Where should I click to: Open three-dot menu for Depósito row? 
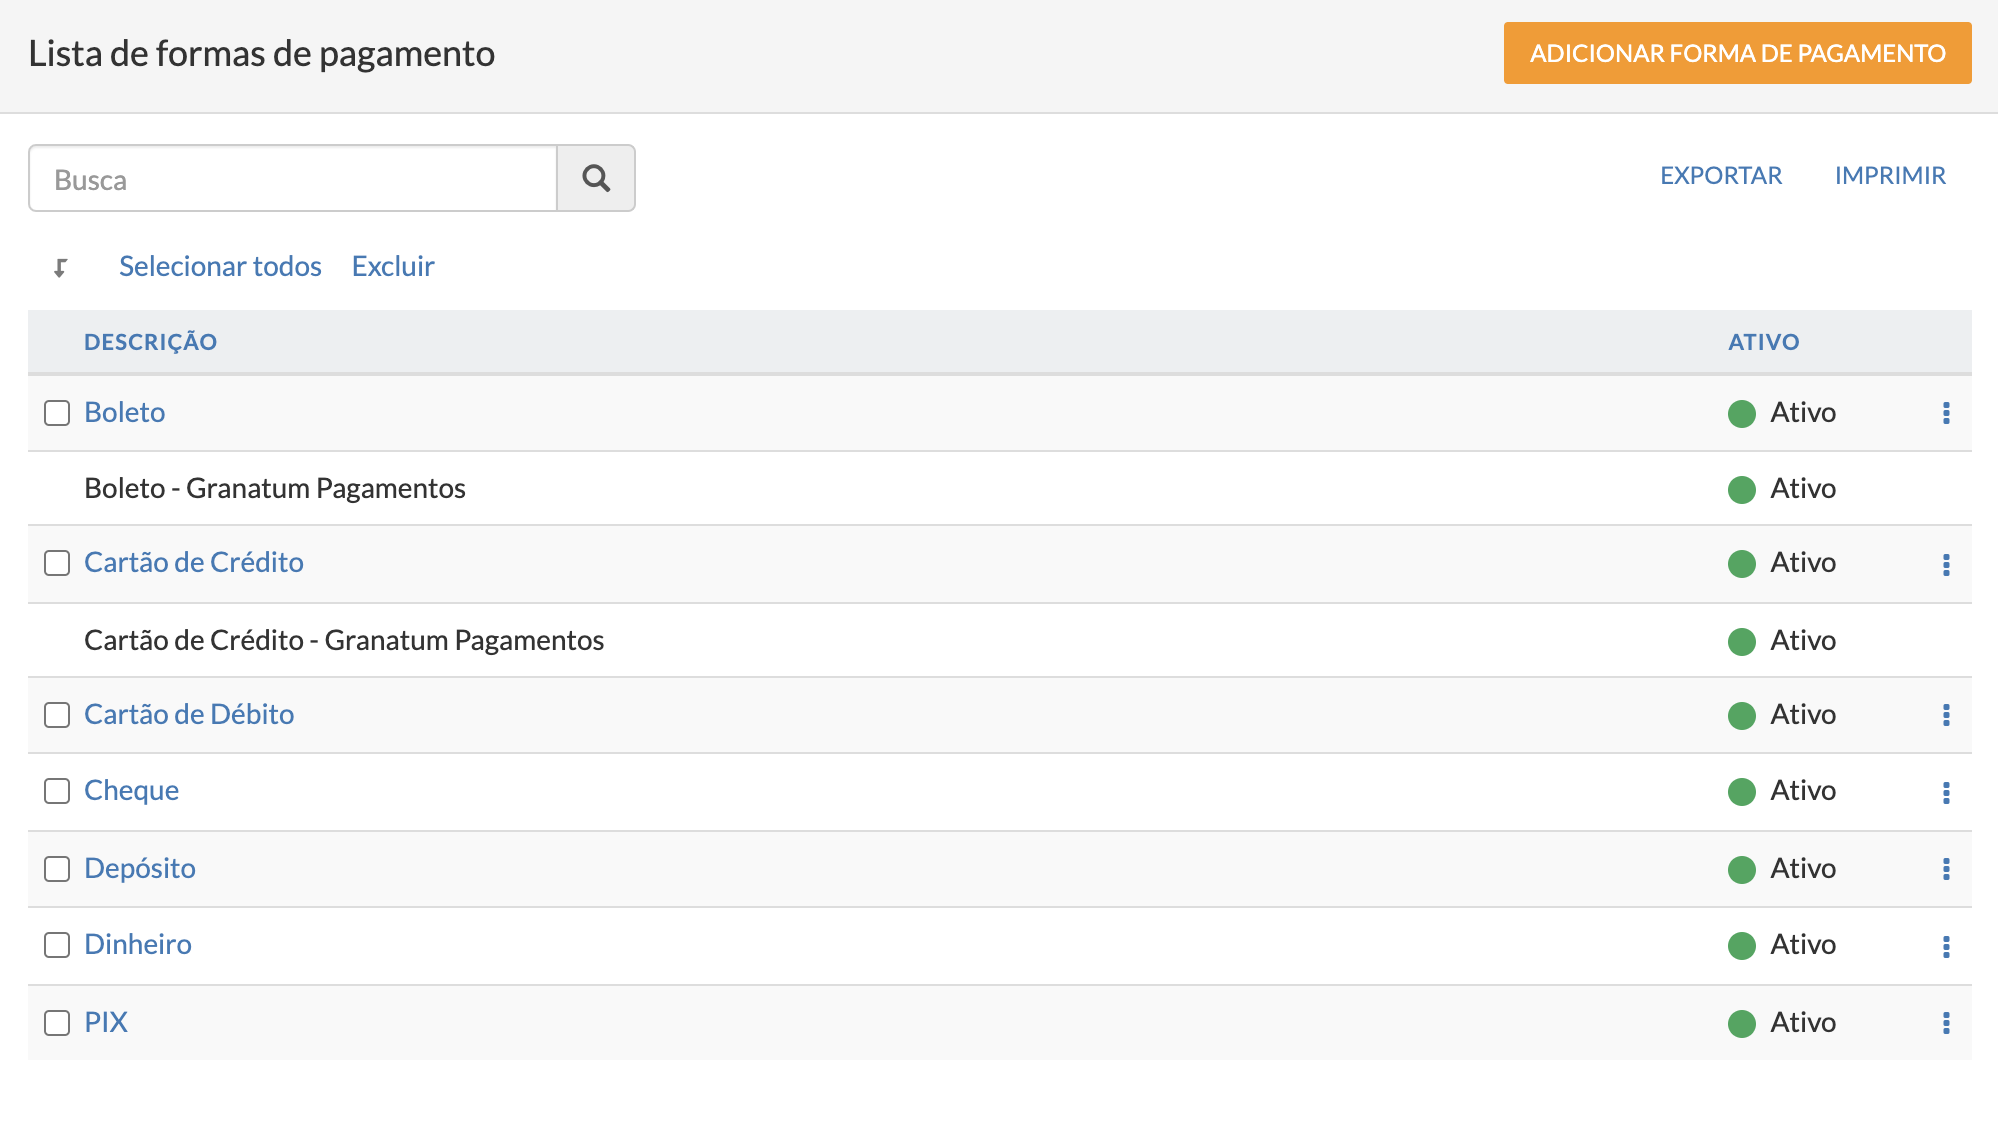coord(1946,869)
